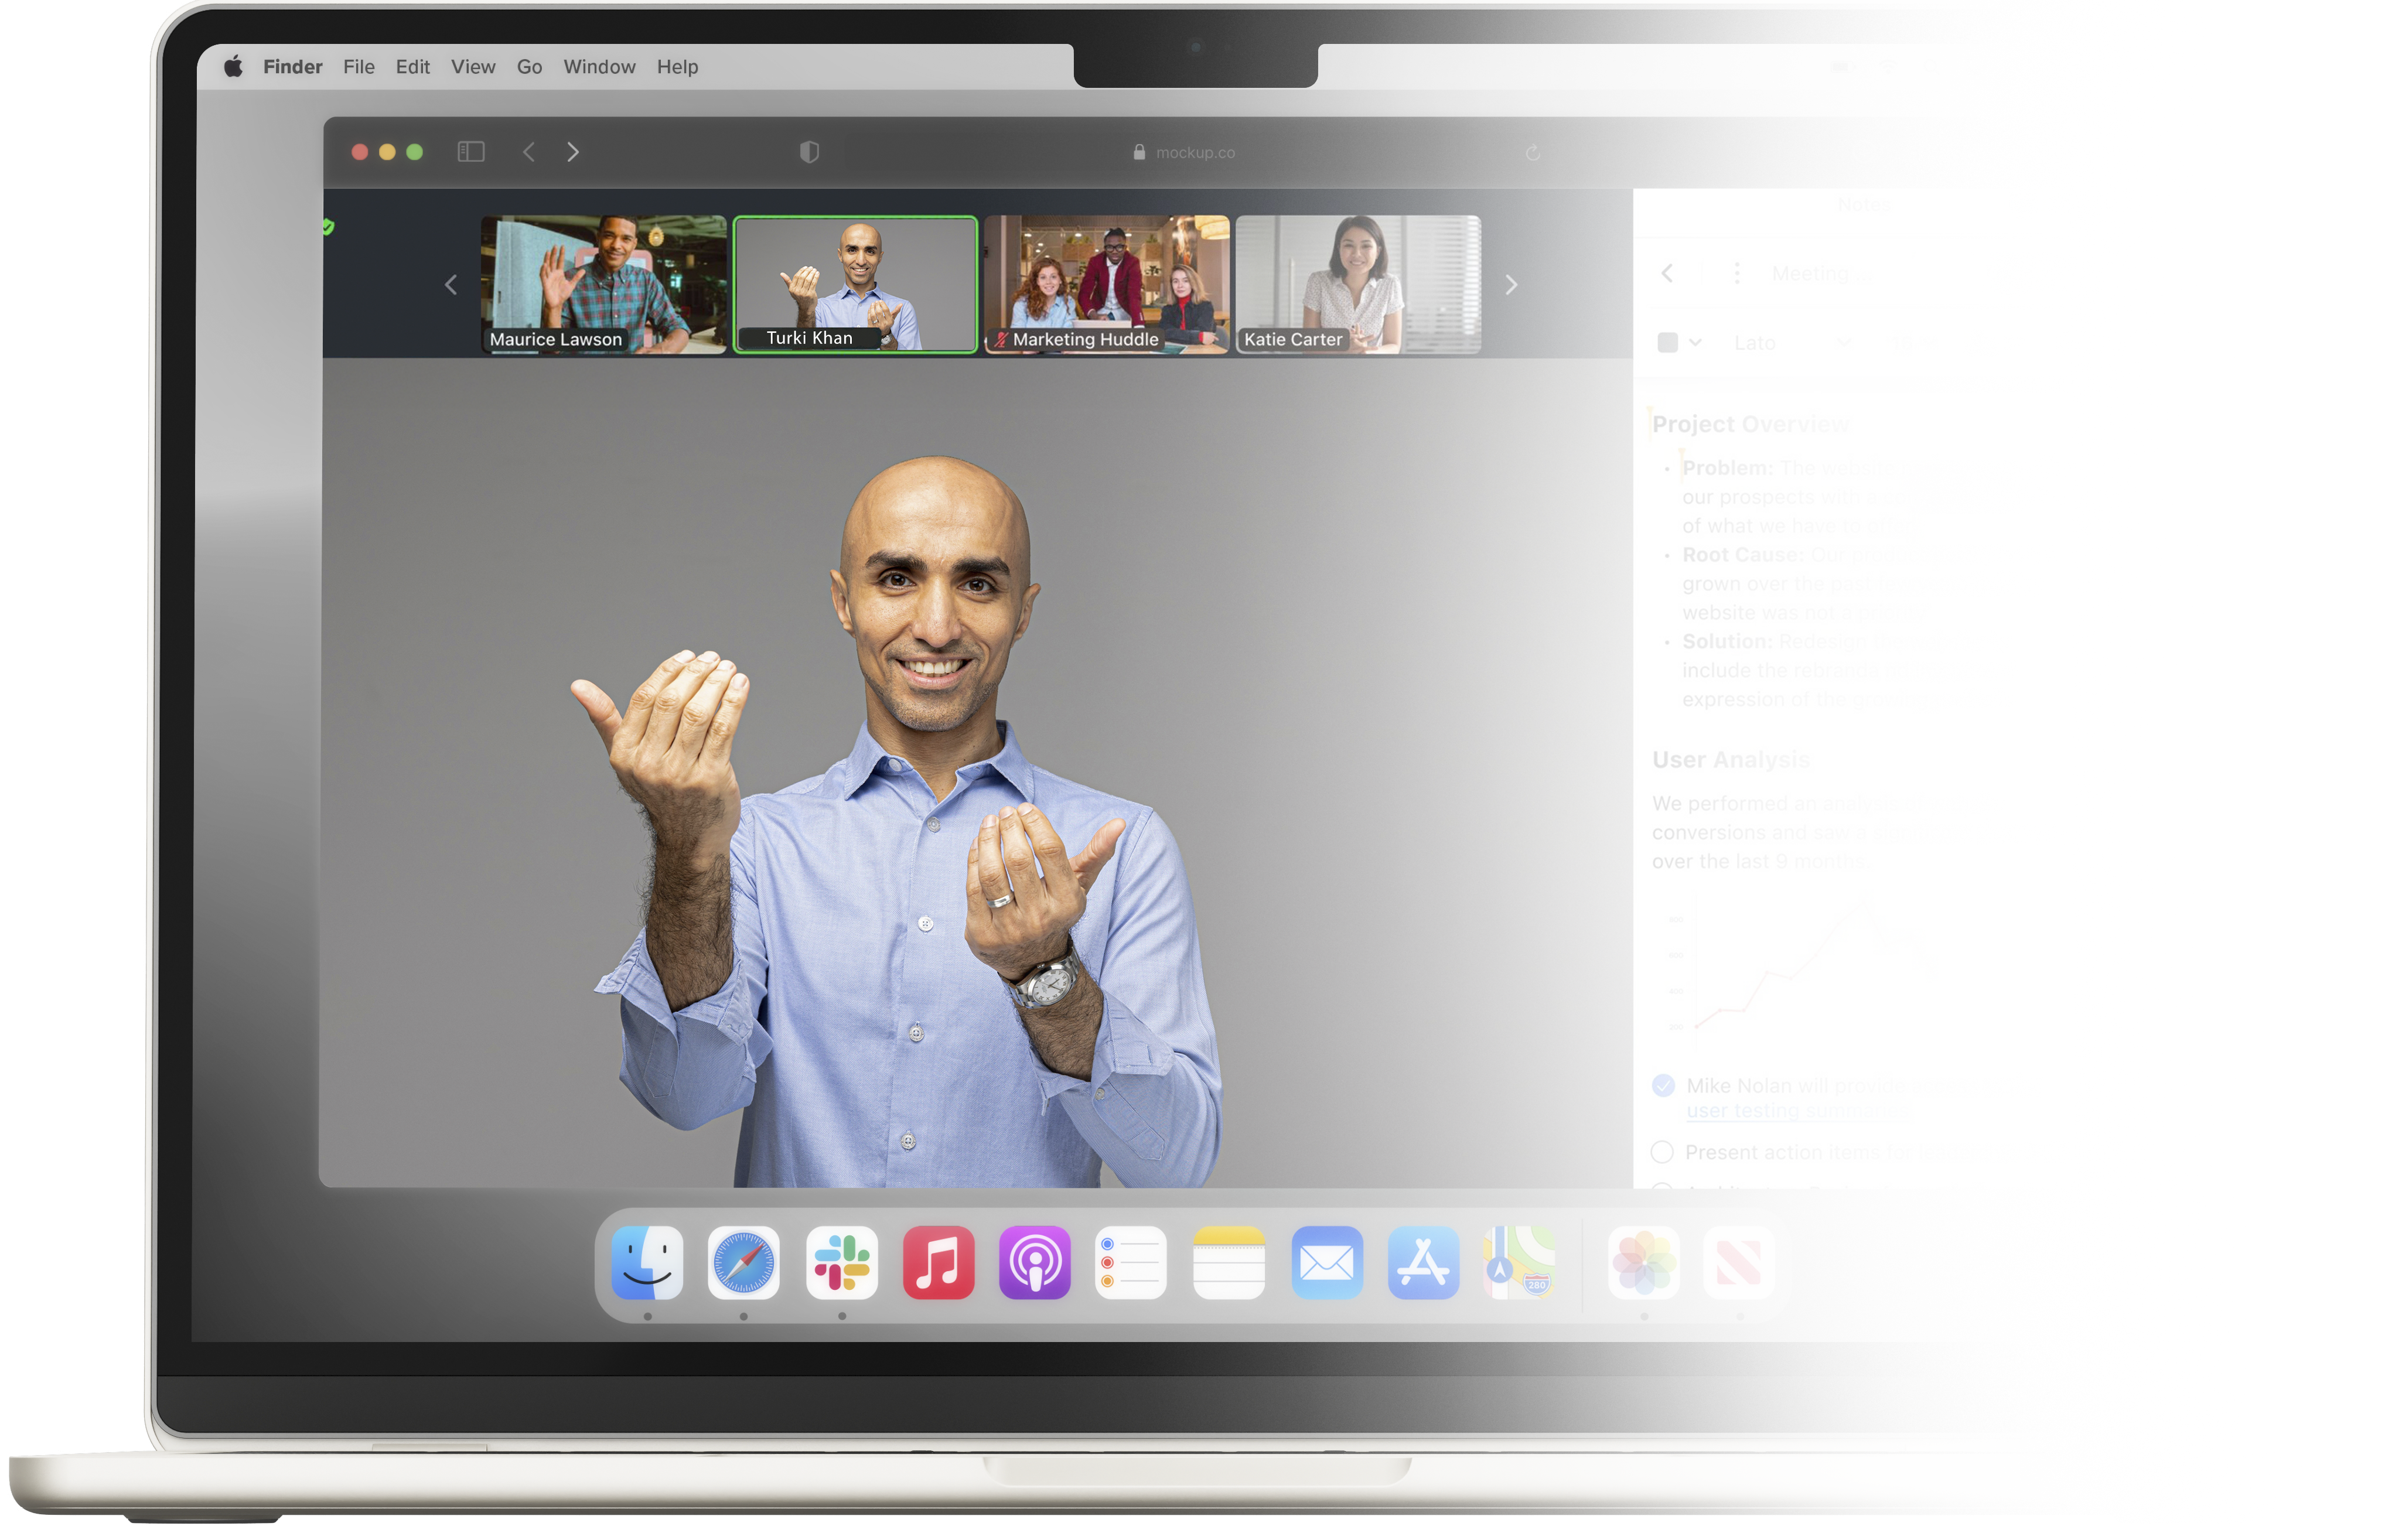Screen dimensions: 2402x1540
Task: Open App Store from the dock
Action: point(1423,1263)
